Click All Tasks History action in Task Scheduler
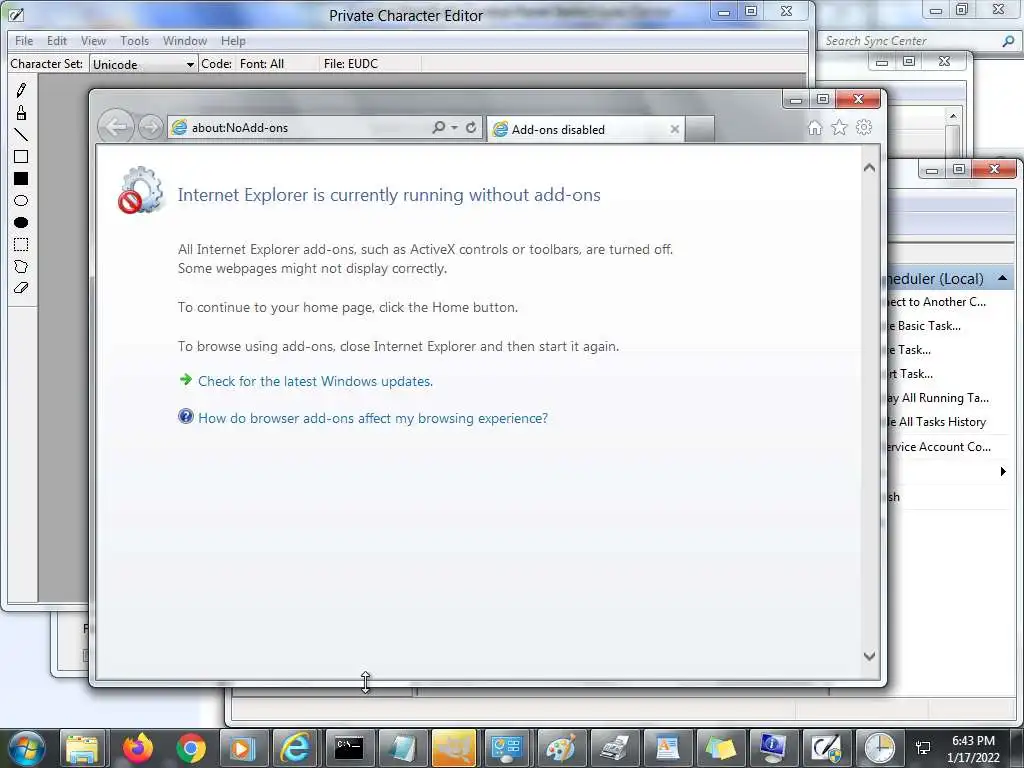 pos(936,422)
